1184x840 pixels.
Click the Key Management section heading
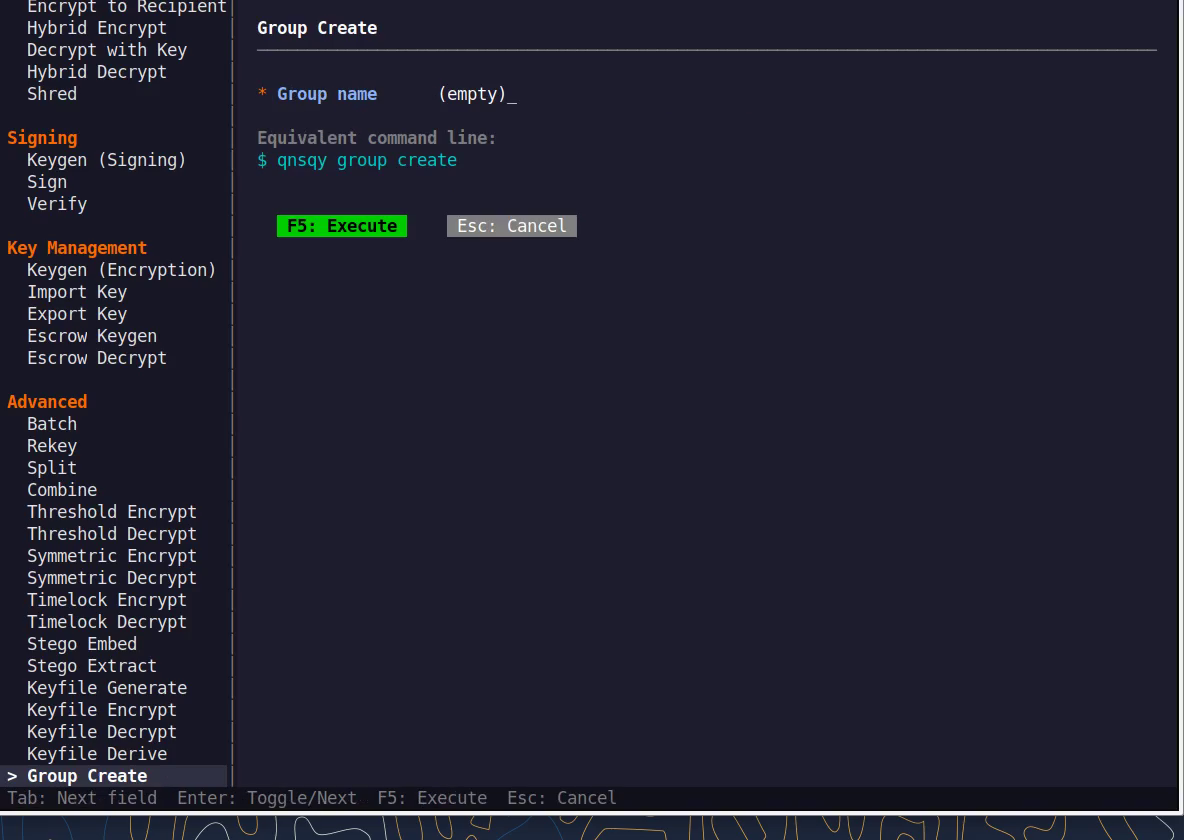point(77,248)
